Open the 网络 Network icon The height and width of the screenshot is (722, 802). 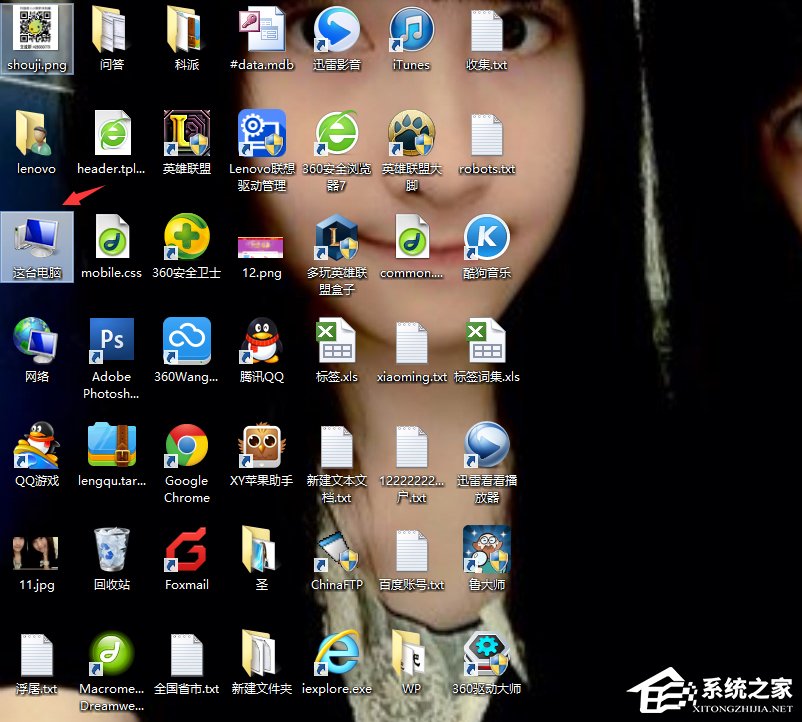37,340
